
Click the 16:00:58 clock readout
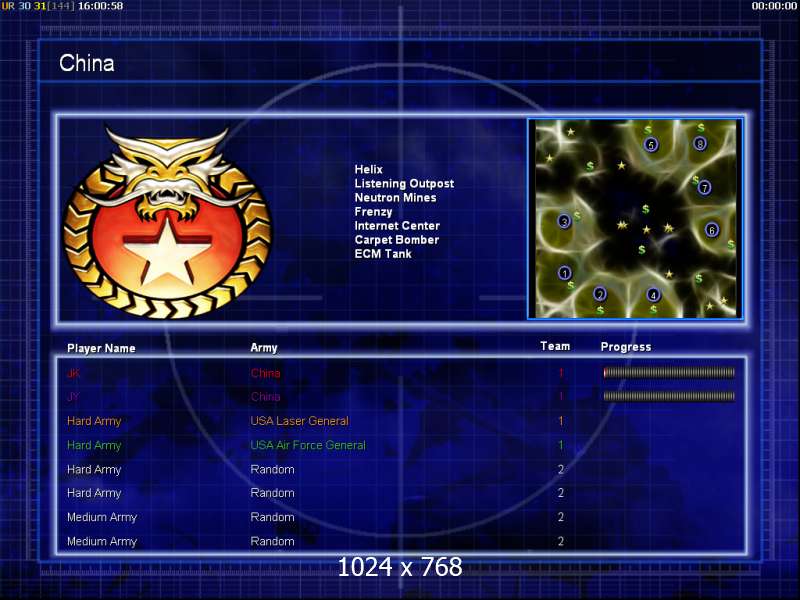[x=101, y=6]
